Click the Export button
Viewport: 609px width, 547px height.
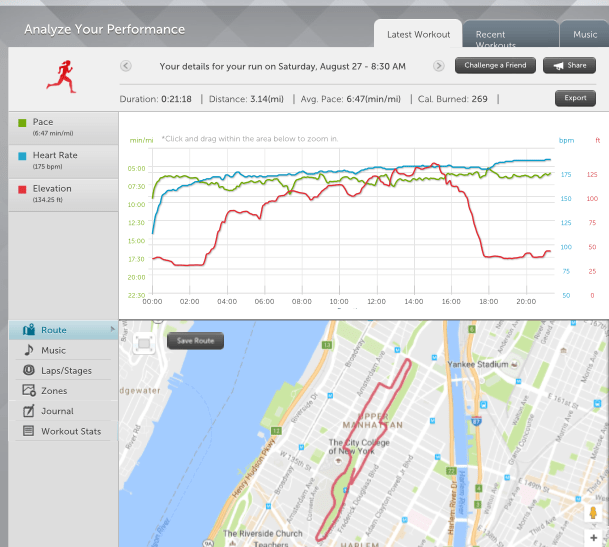tap(575, 99)
